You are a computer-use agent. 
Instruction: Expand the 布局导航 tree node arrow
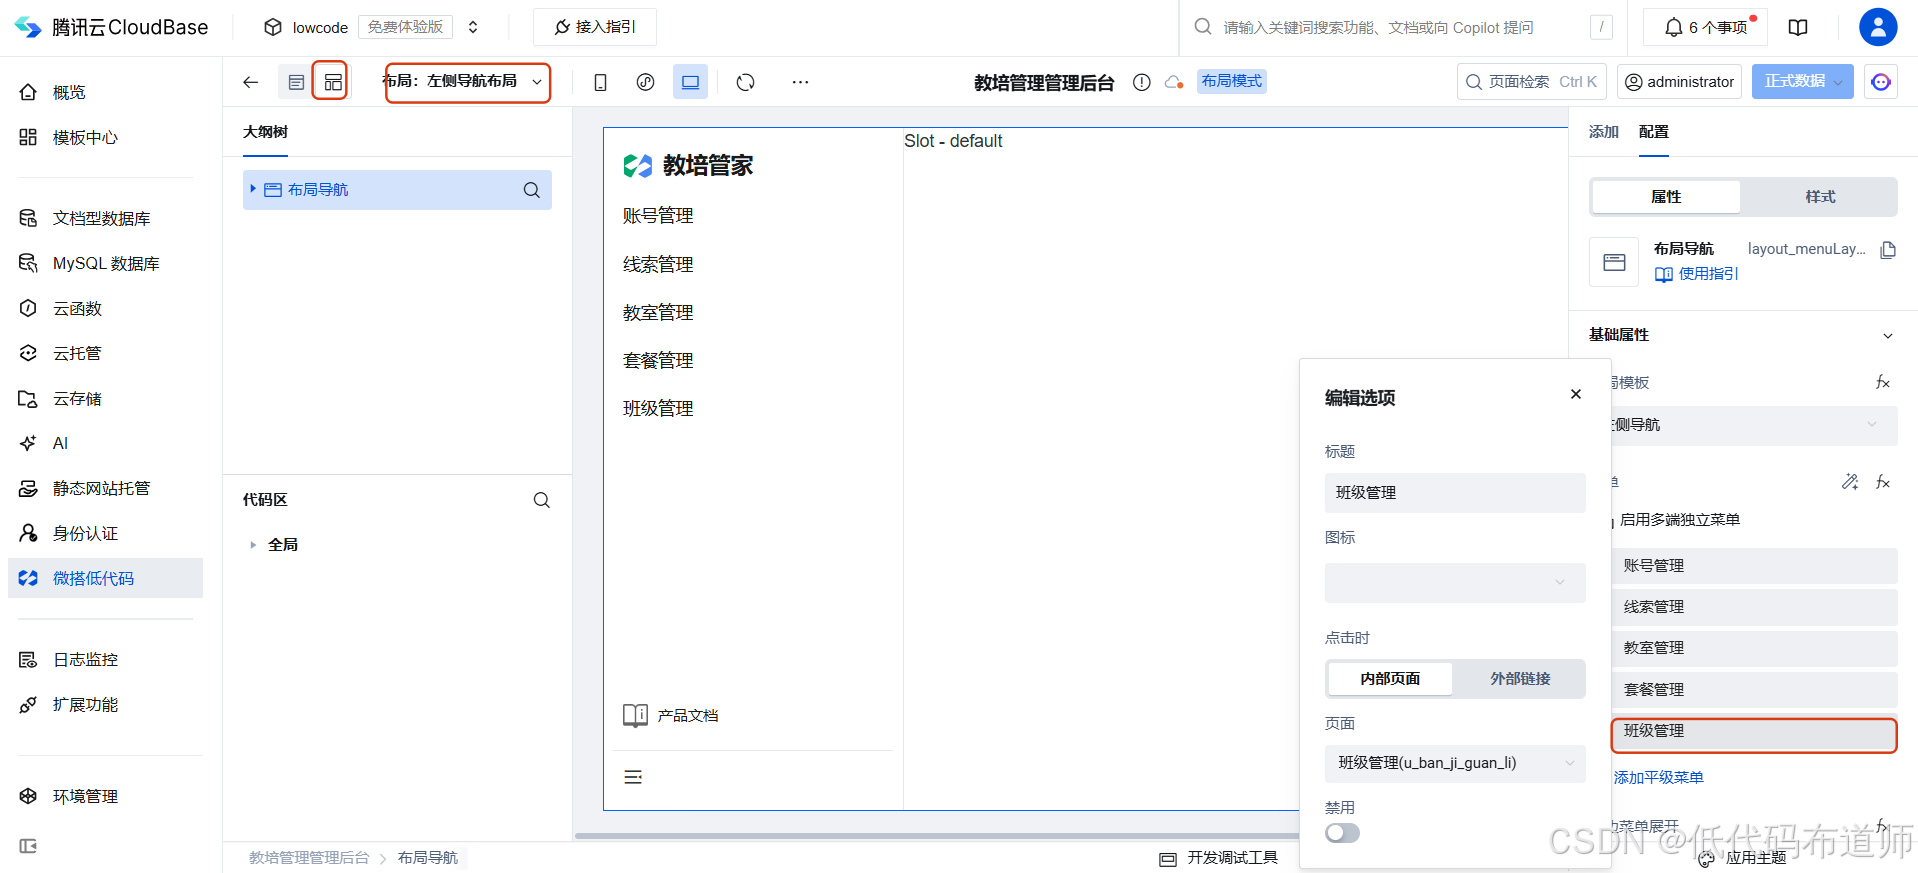click(253, 189)
